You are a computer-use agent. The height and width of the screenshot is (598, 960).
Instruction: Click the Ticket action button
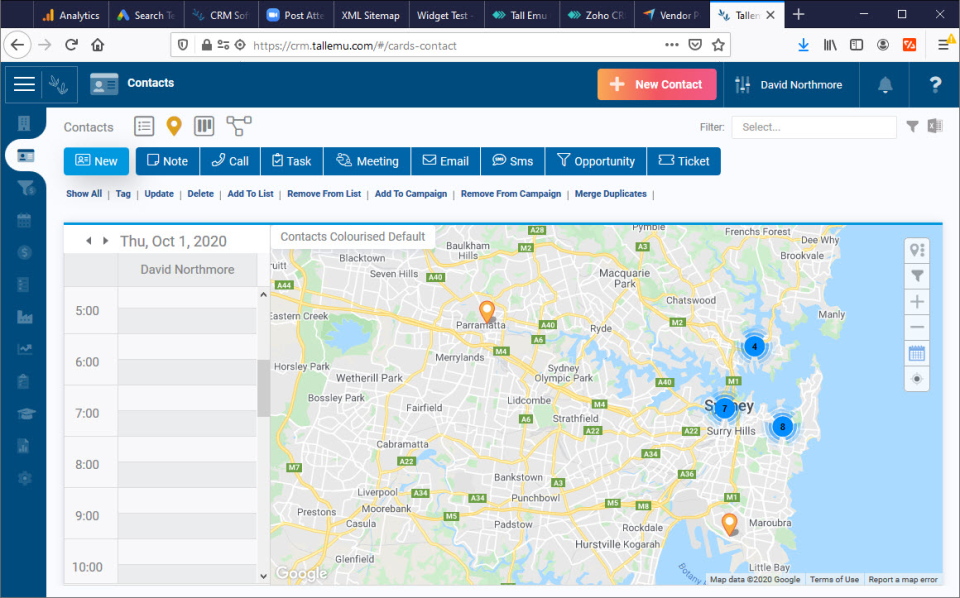click(x=684, y=161)
